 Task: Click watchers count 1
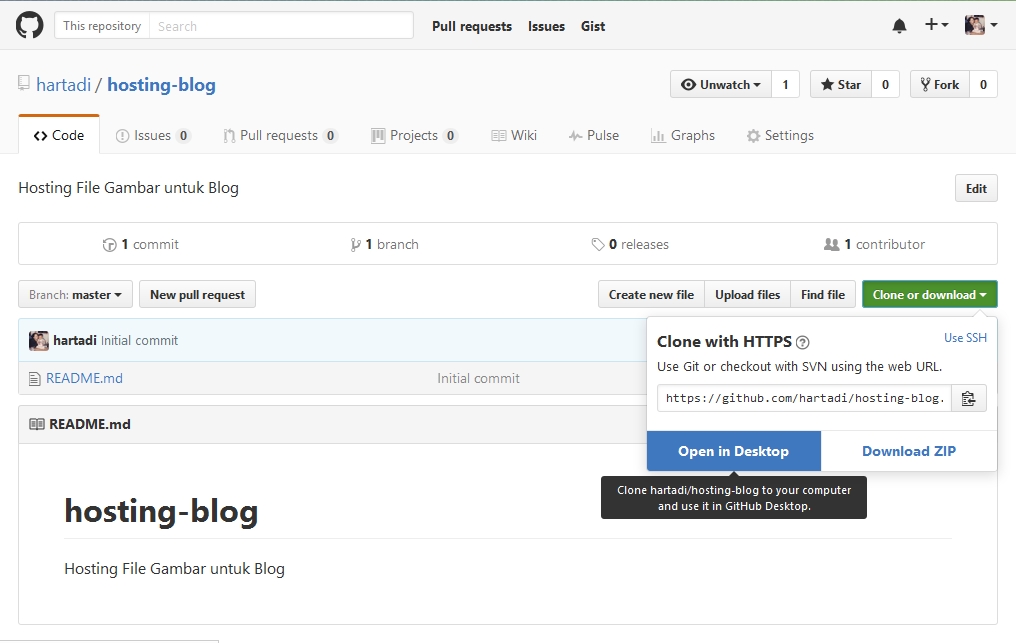[x=785, y=85]
